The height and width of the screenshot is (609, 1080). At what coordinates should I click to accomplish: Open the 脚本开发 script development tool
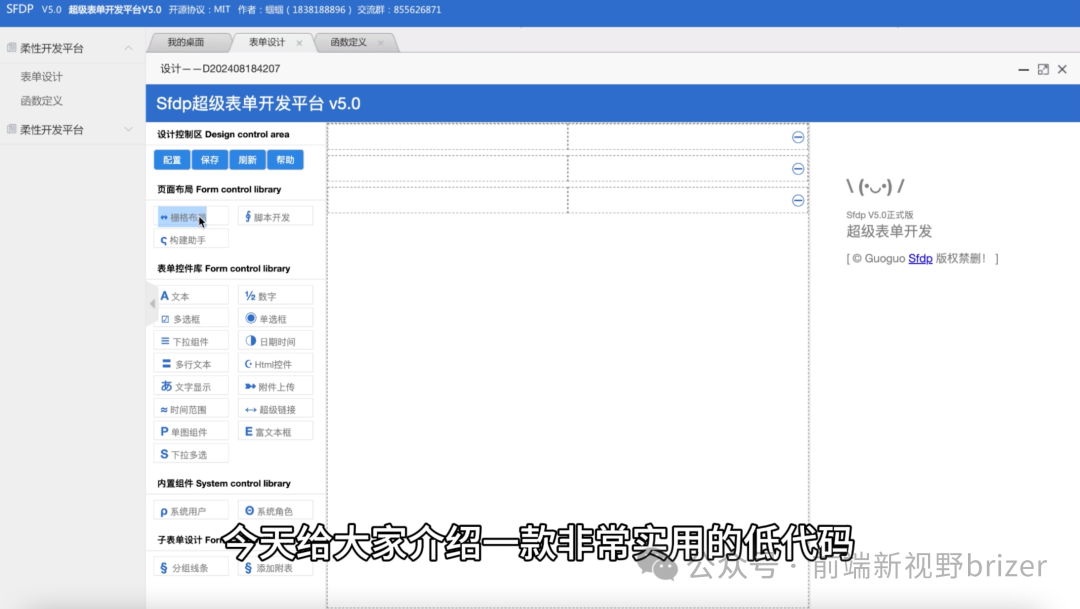click(x=275, y=217)
